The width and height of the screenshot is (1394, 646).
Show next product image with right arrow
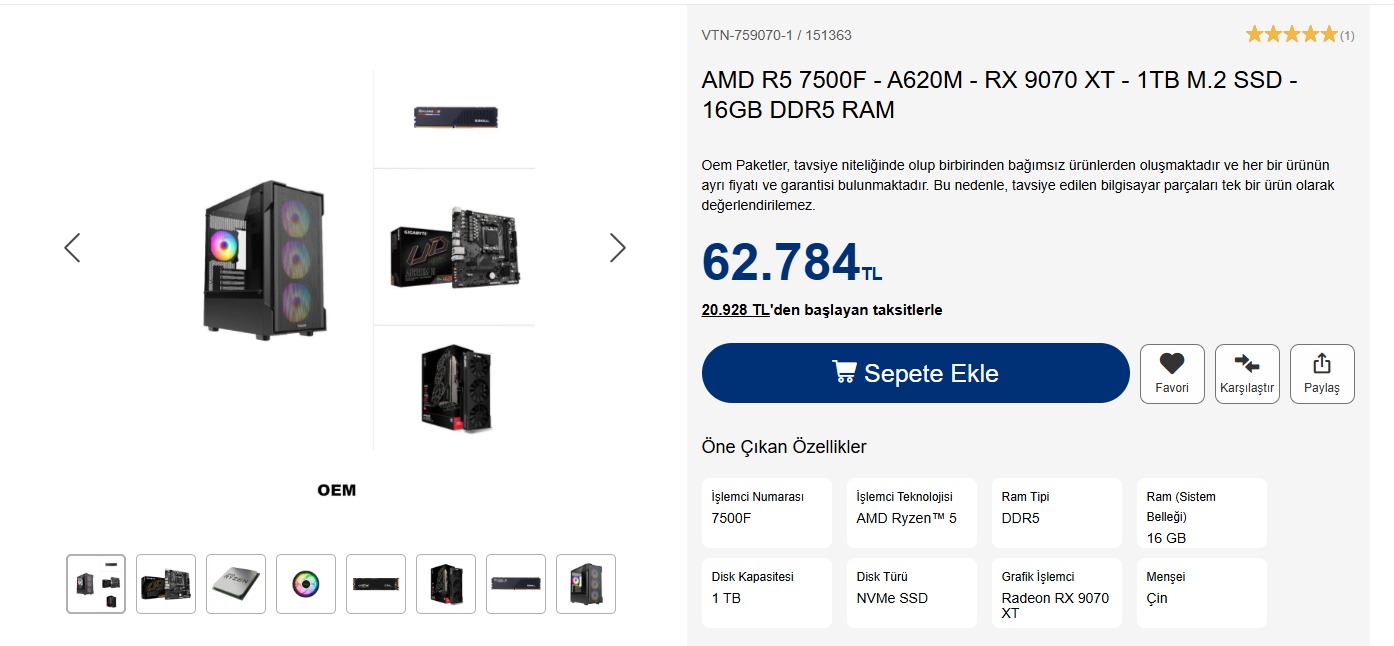(x=617, y=248)
